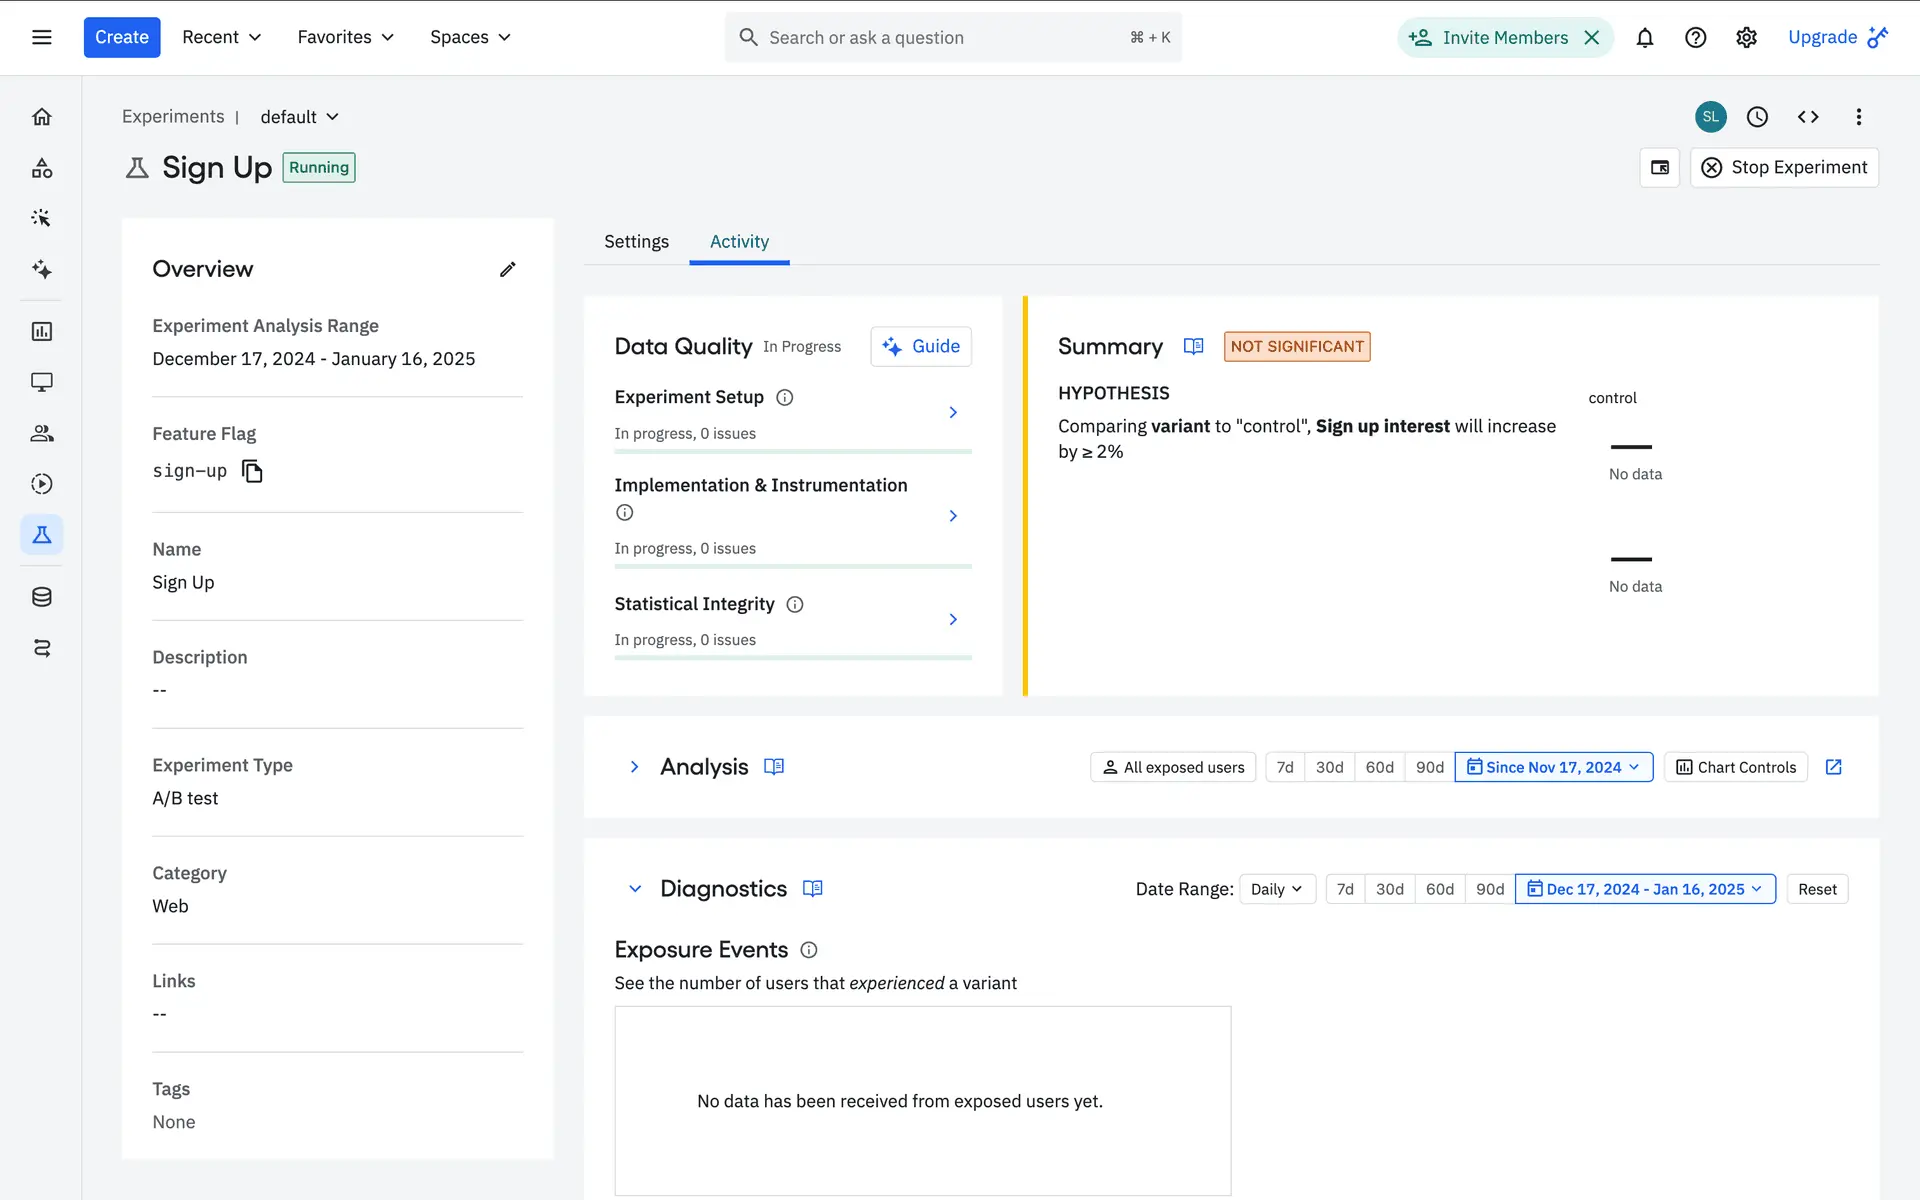Open the Daily interval dropdown
This screenshot has width=1920, height=1200.
coord(1277,889)
